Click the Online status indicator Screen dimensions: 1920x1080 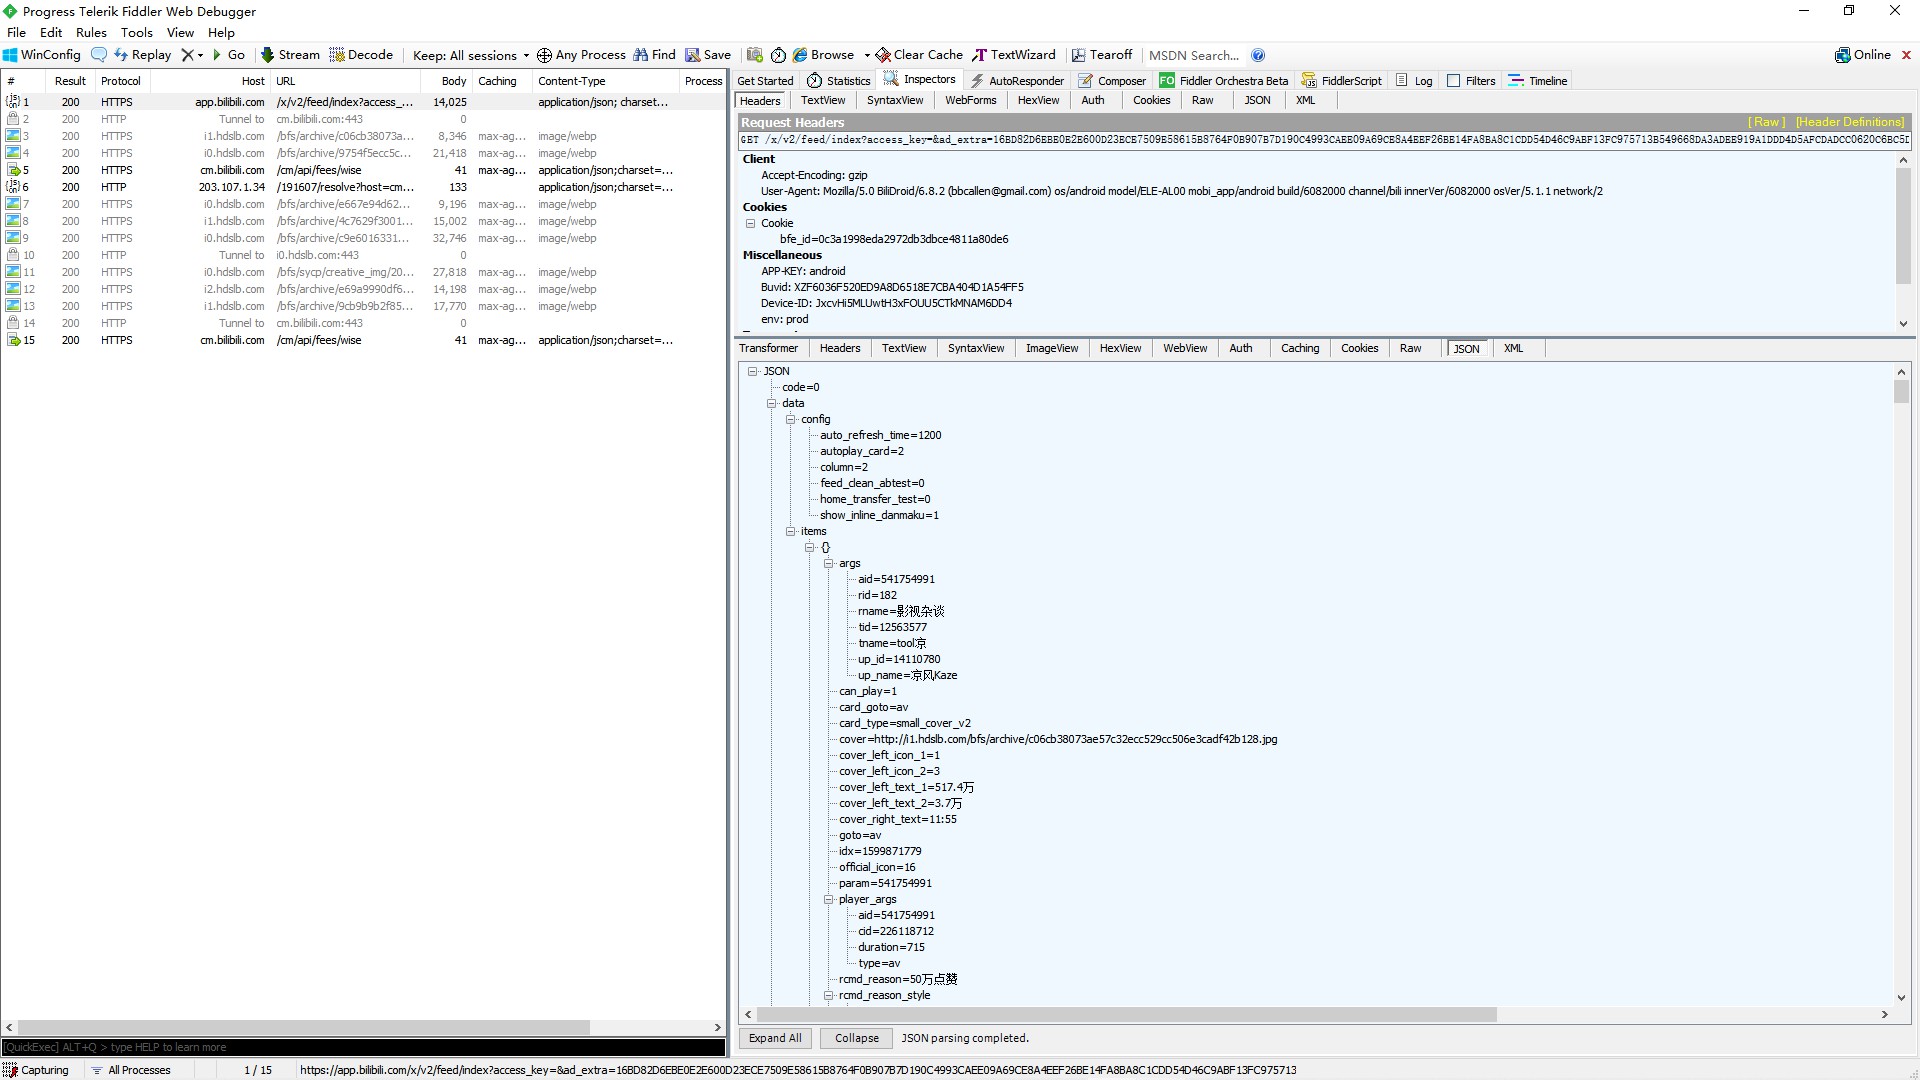(1863, 55)
